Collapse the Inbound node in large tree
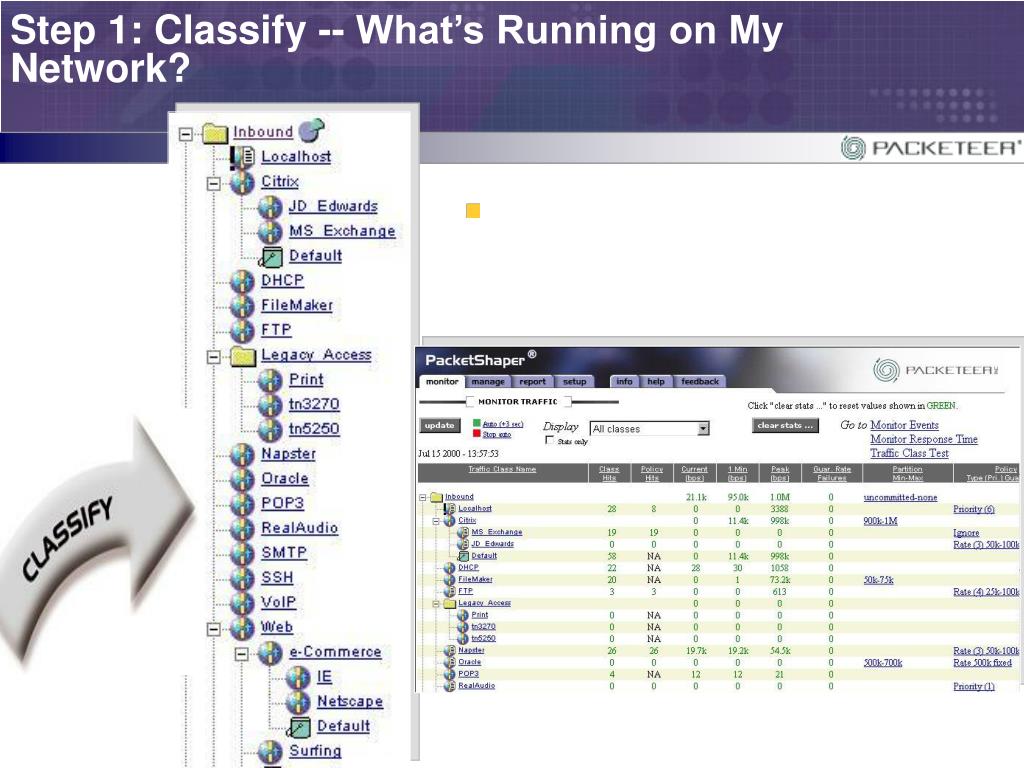1024x768 pixels. click(185, 134)
